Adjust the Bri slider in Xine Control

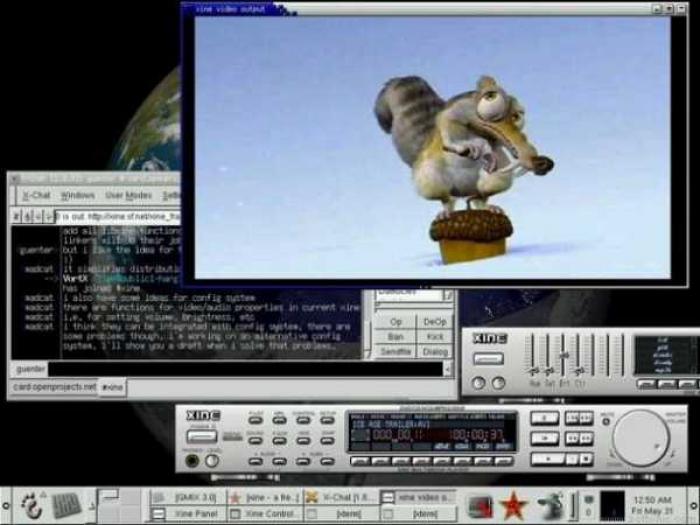(x=564, y=357)
